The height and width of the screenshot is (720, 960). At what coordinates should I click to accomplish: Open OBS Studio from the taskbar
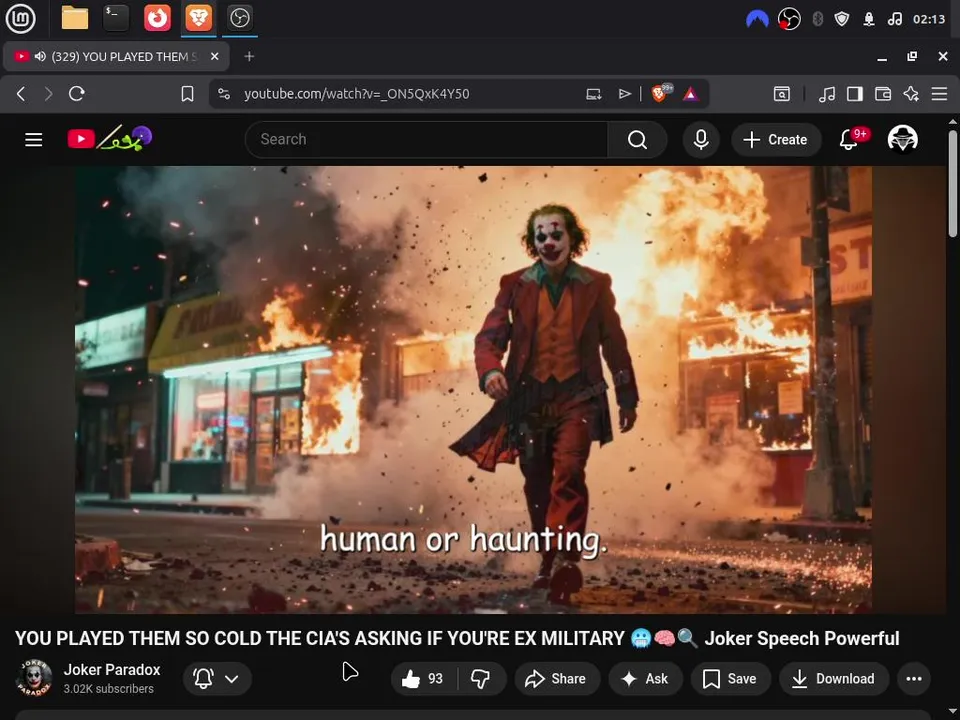coord(239,18)
